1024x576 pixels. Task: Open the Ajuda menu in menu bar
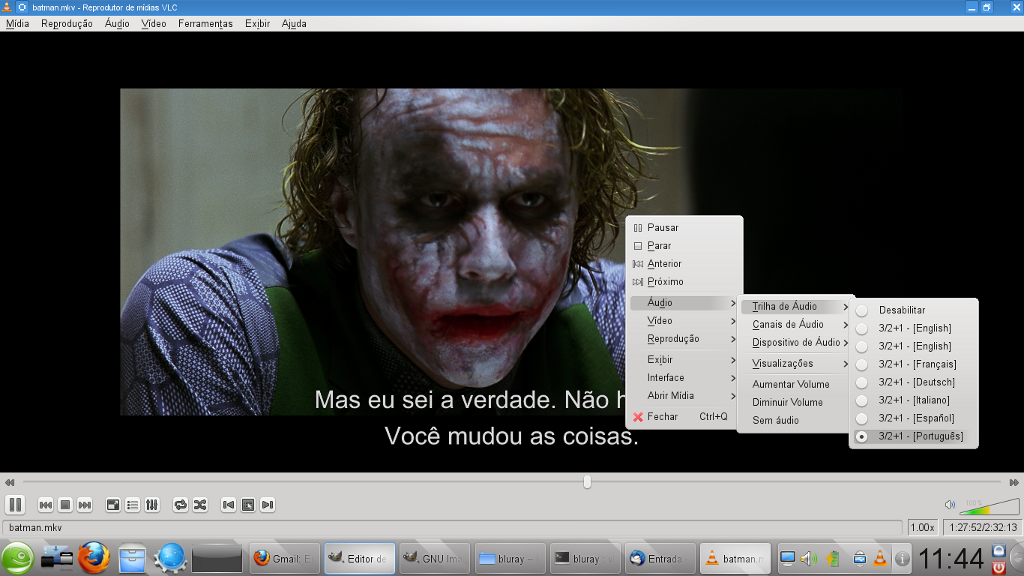coord(294,24)
